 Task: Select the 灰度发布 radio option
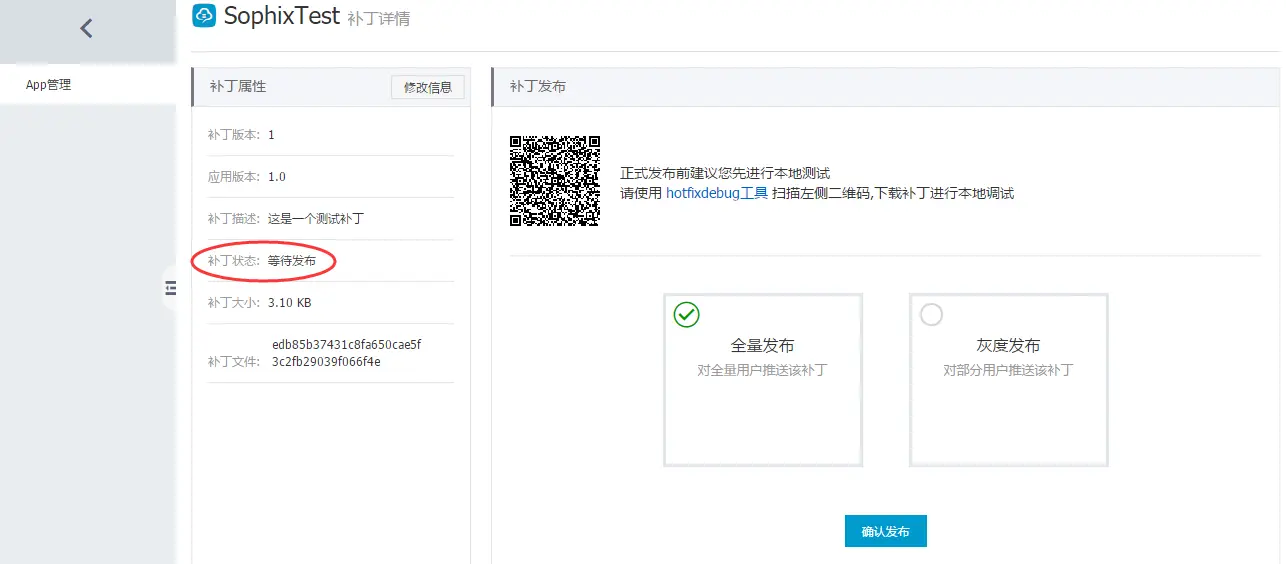(x=931, y=315)
